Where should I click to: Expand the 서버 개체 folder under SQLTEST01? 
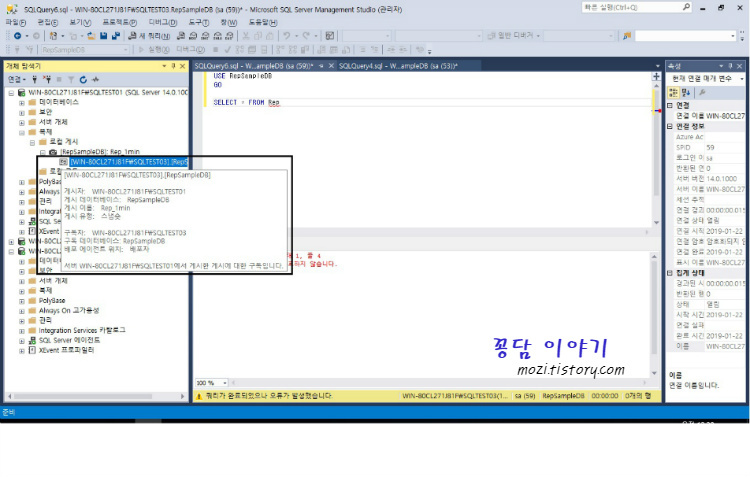pyautogui.click(x=22, y=122)
